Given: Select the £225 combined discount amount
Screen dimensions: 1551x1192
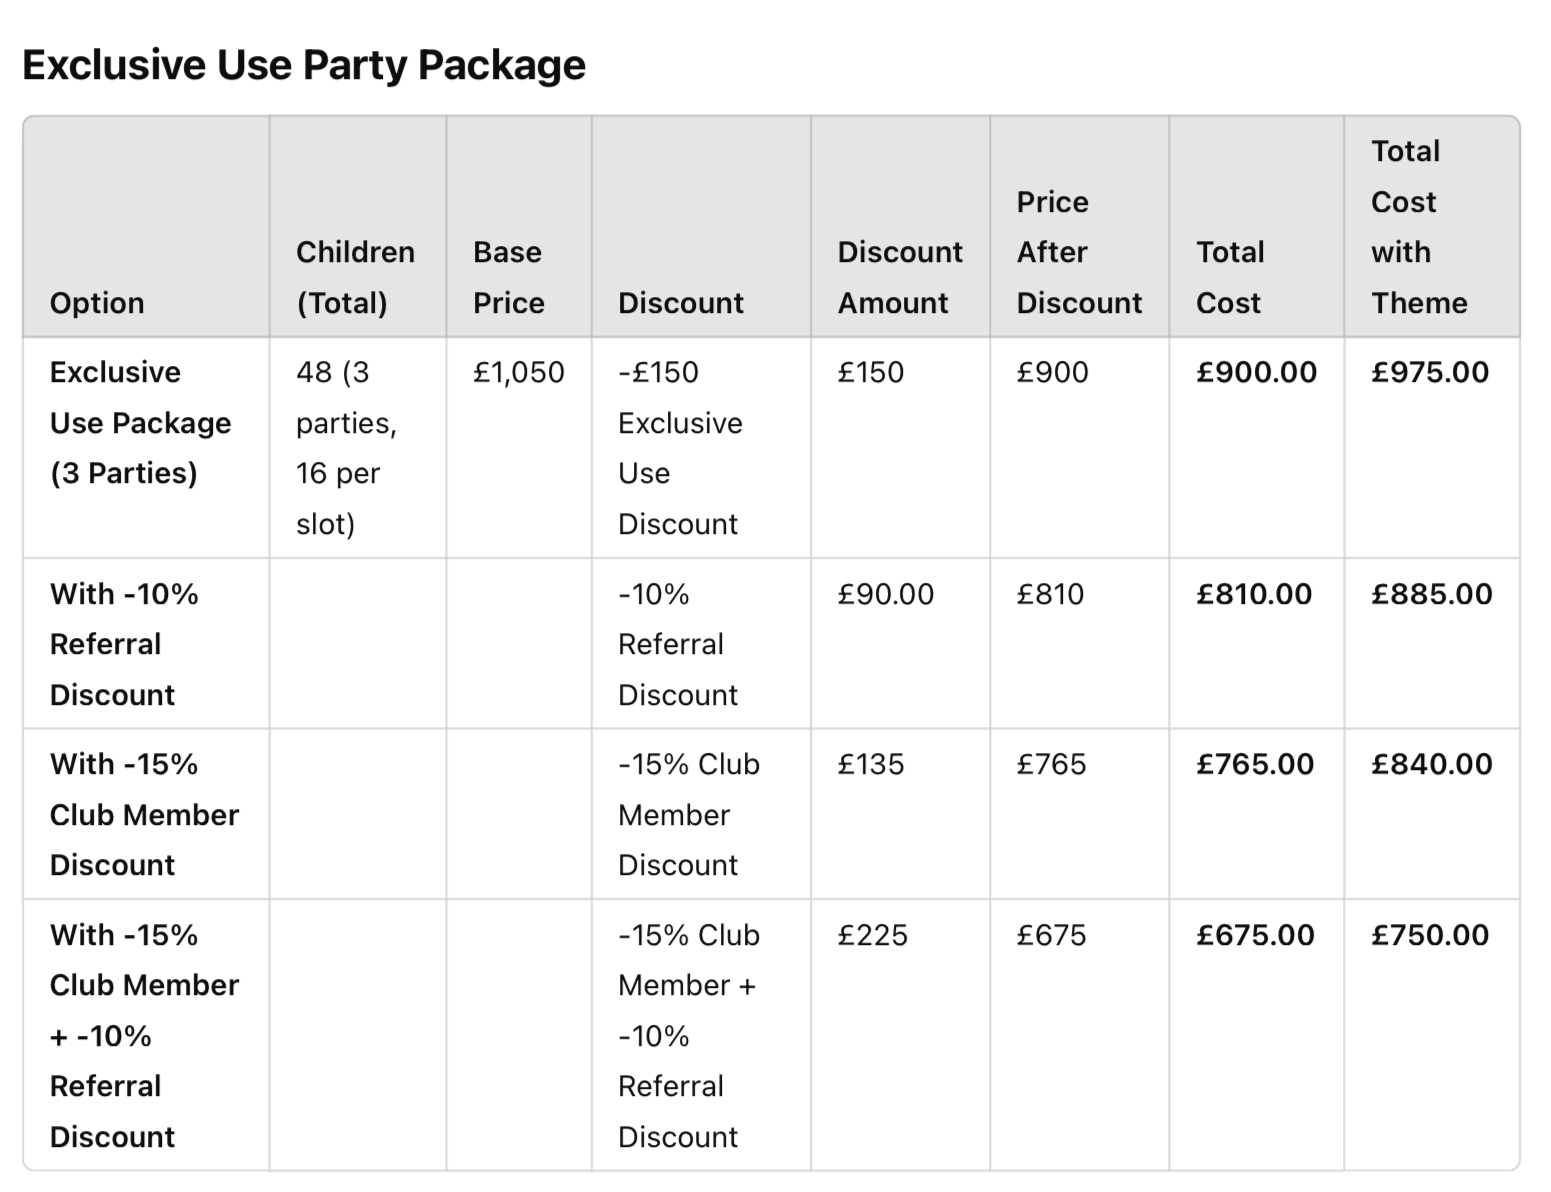Looking at the screenshot, I should tap(872, 935).
